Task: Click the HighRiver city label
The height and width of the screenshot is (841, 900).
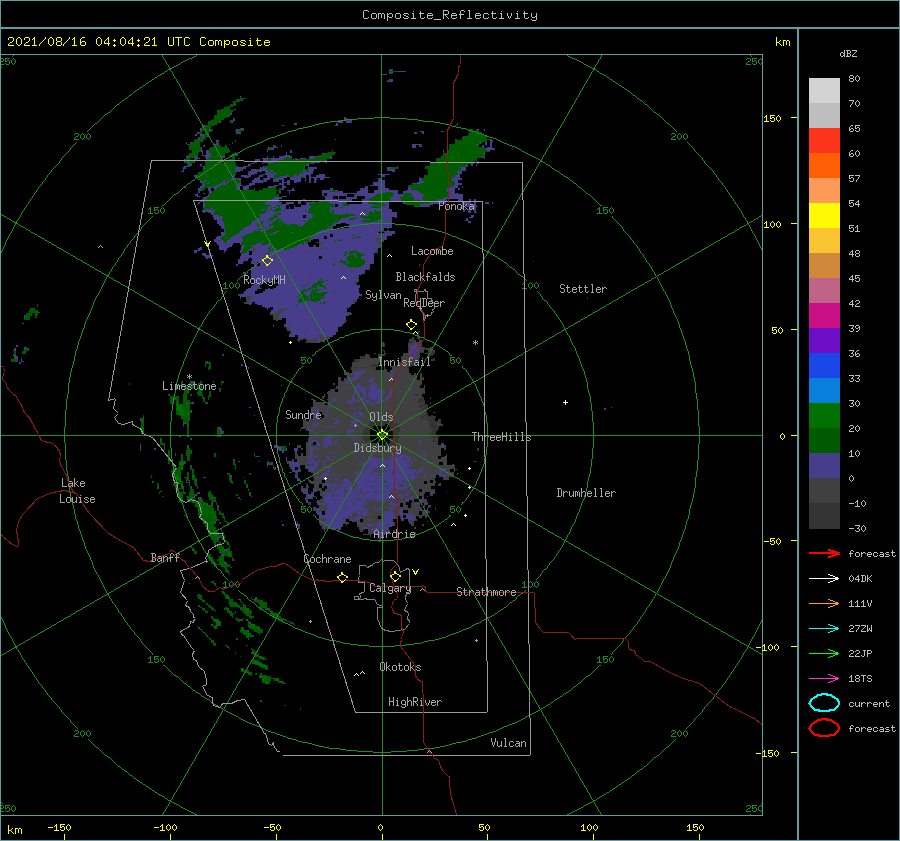Action: 415,702
